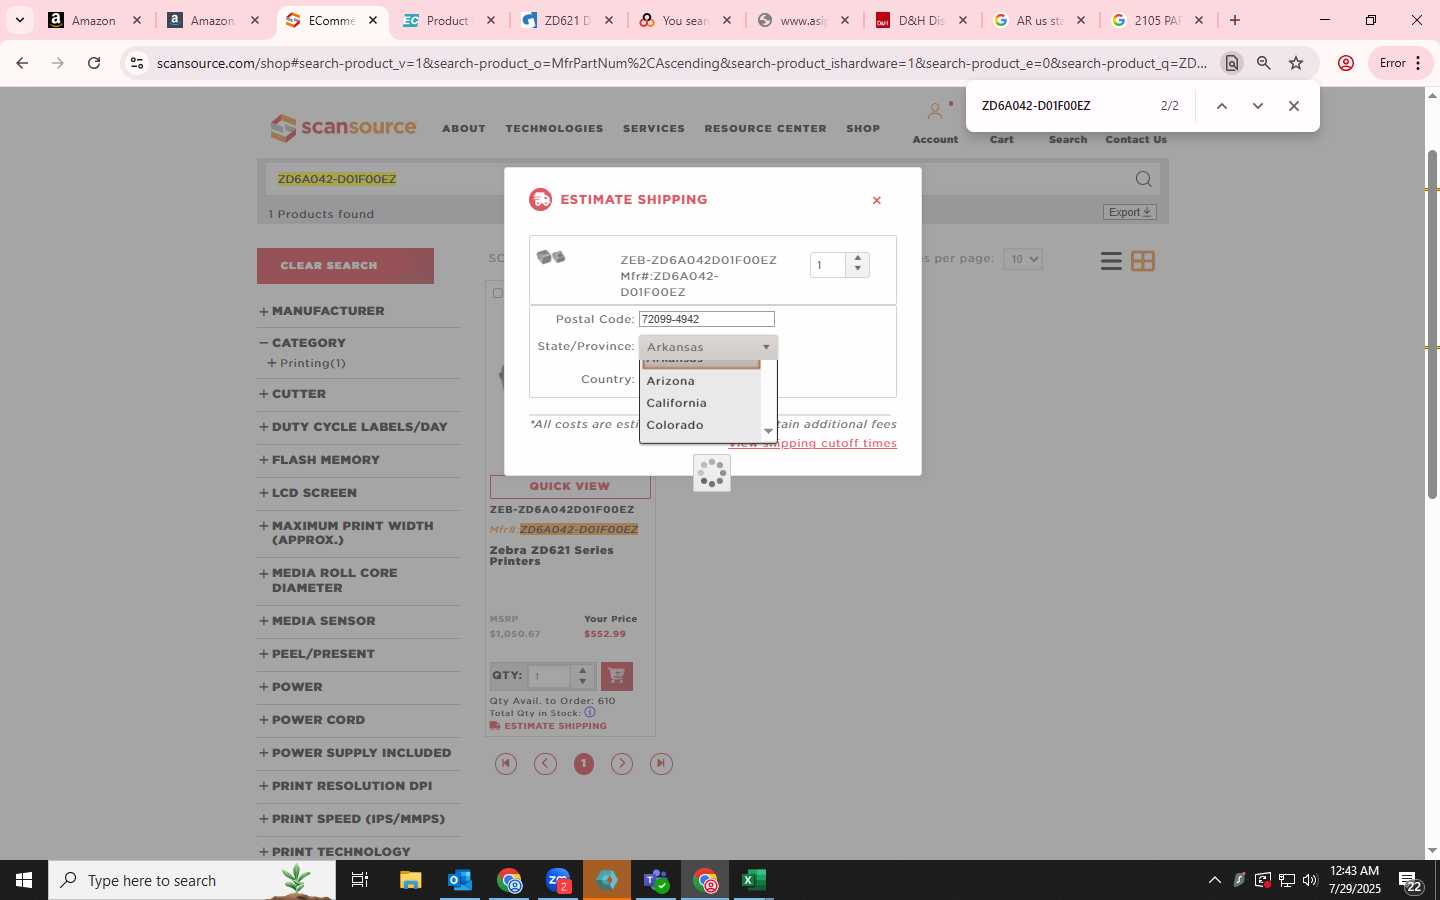Open the items per page dropdown
This screenshot has height=900, width=1440.
pos(1022,259)
